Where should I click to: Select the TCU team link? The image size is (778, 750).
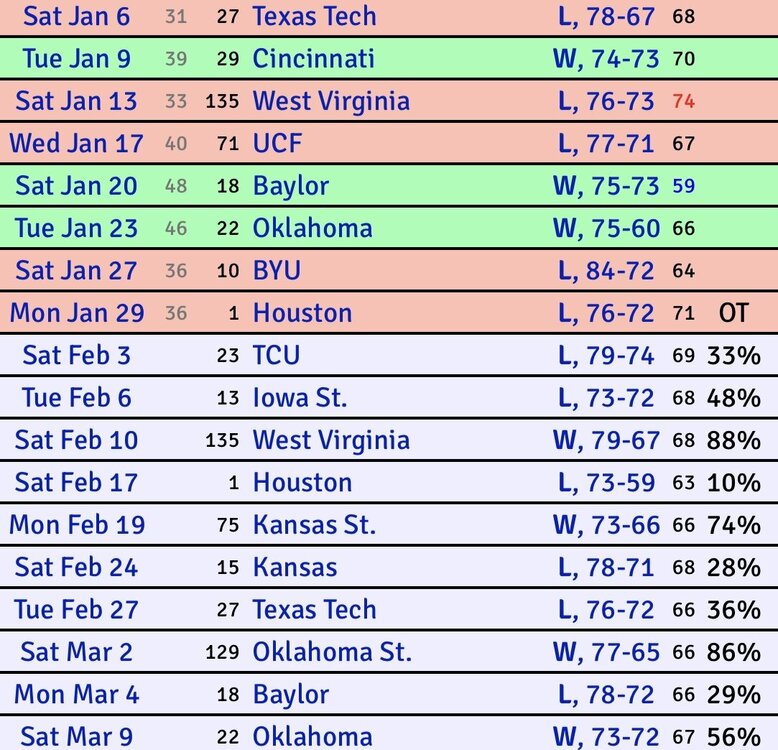point(276,356)
